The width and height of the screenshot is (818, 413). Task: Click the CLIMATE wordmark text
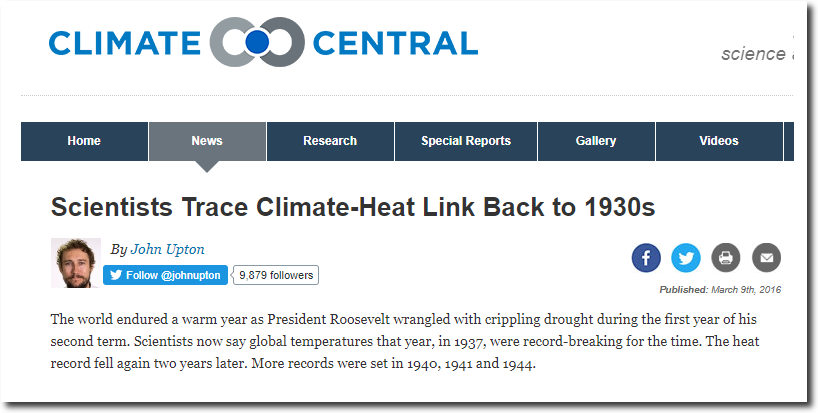(125, 43)
